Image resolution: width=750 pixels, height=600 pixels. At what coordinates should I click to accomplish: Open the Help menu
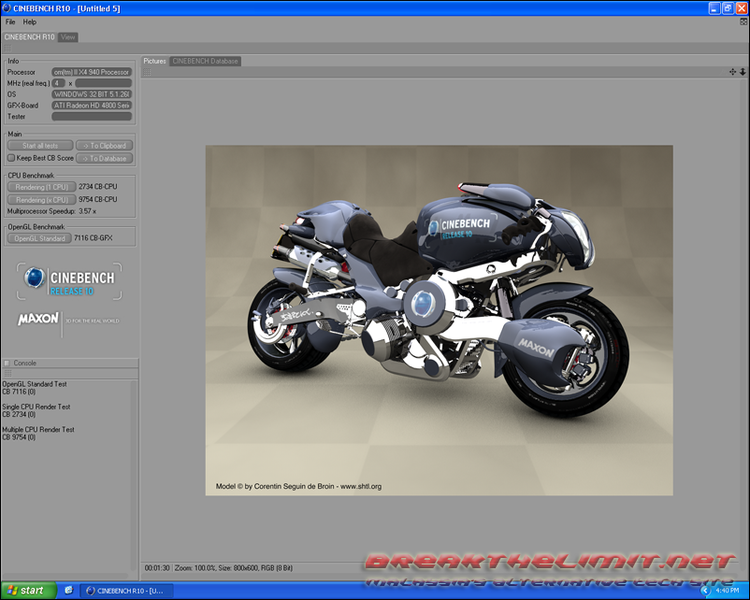point(29,22)
